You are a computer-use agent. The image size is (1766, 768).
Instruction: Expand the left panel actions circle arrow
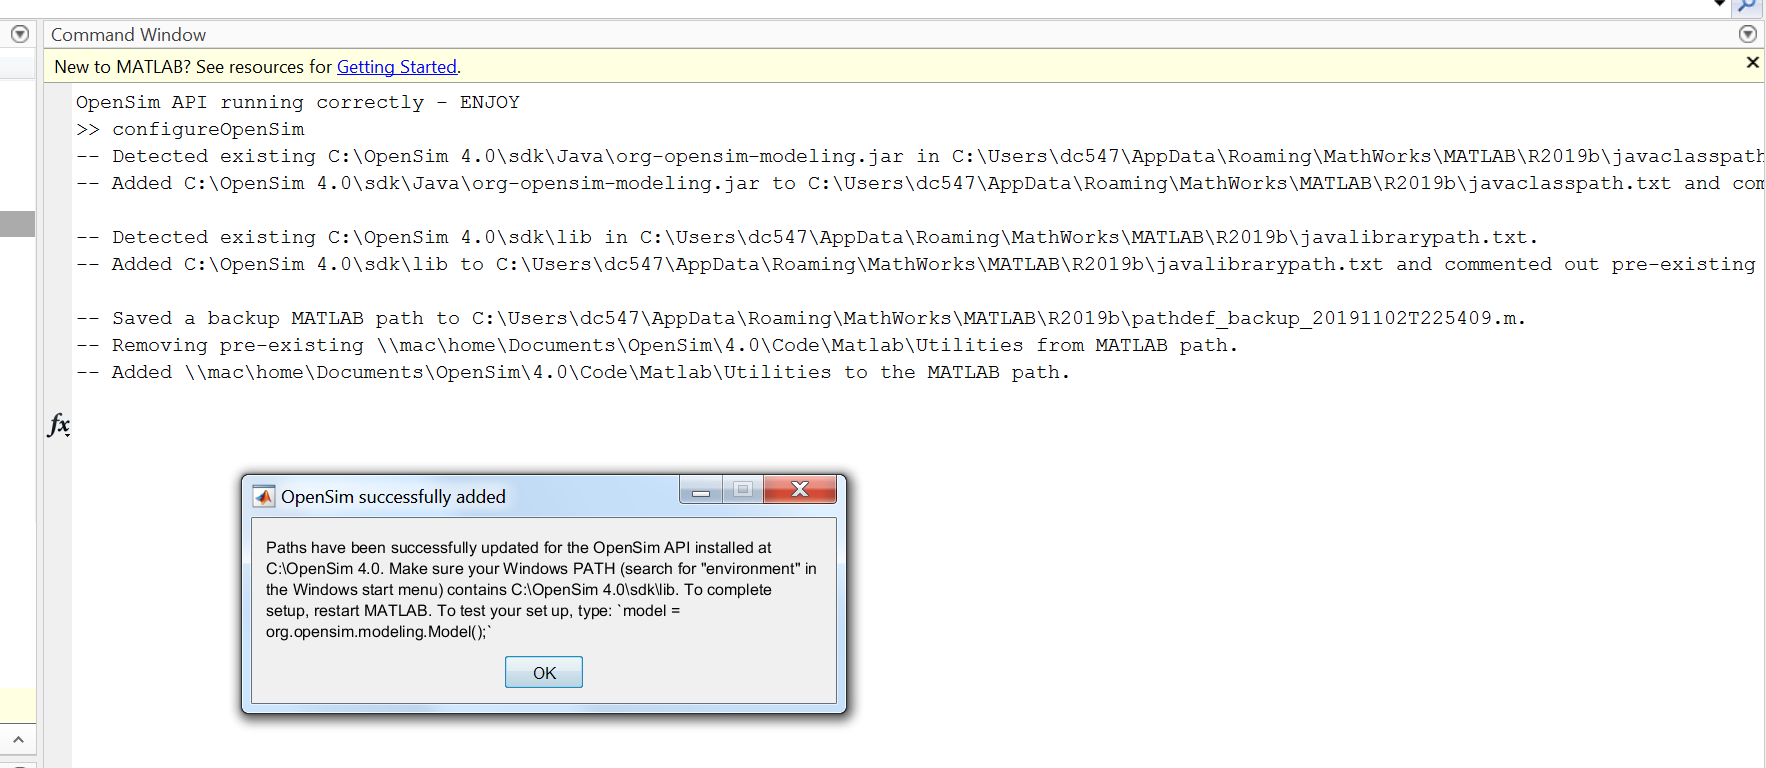(19, 34)
